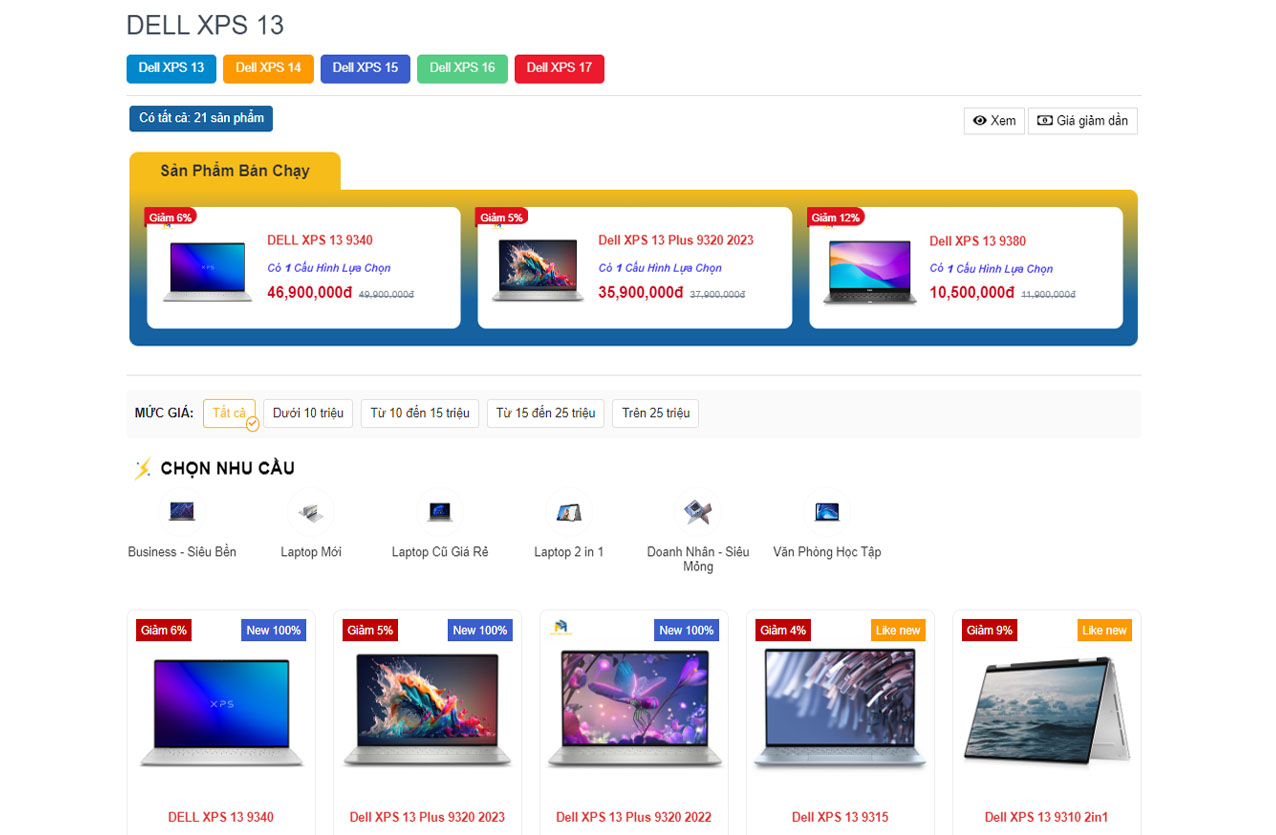Click the Giảm 9% badge on XPS 13 9310 2in1
Viewport: 1276px width, 835px height.
pyautogui.click(x=989, y=630)
